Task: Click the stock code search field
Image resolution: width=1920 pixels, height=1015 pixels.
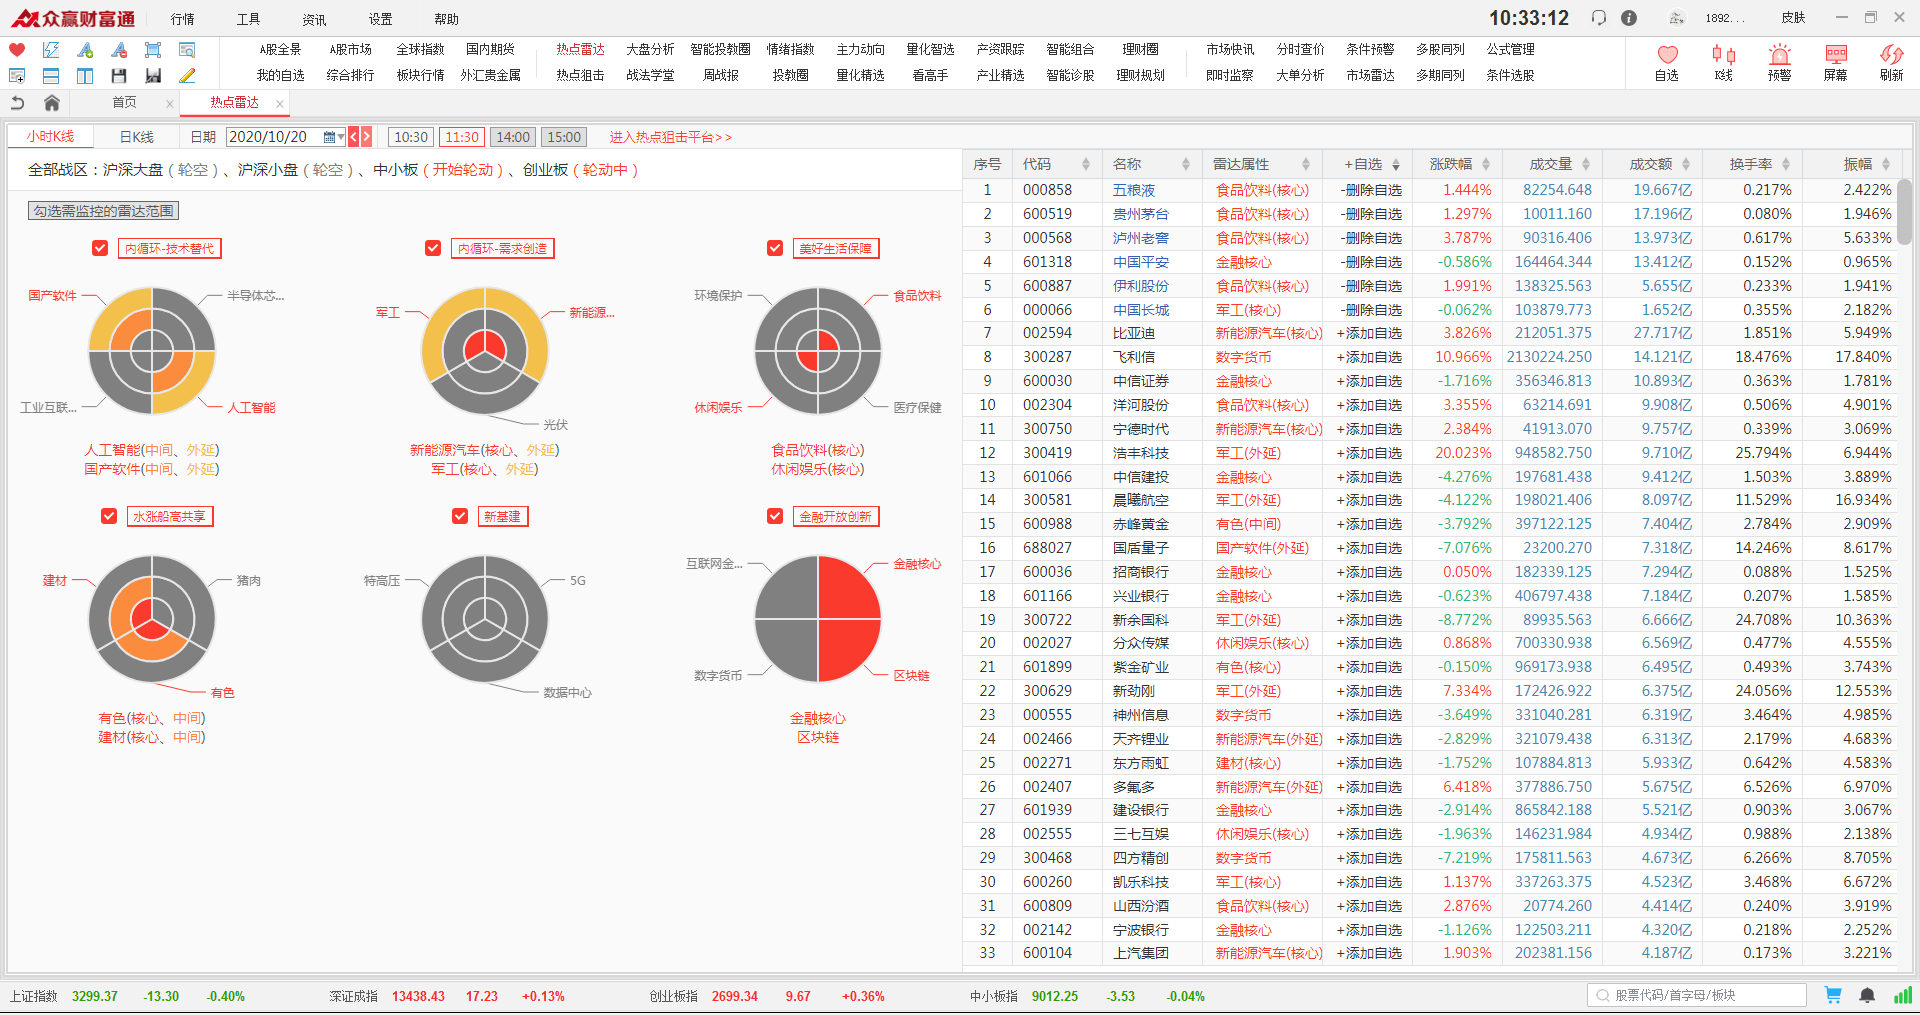Action: coord(1697,995)
